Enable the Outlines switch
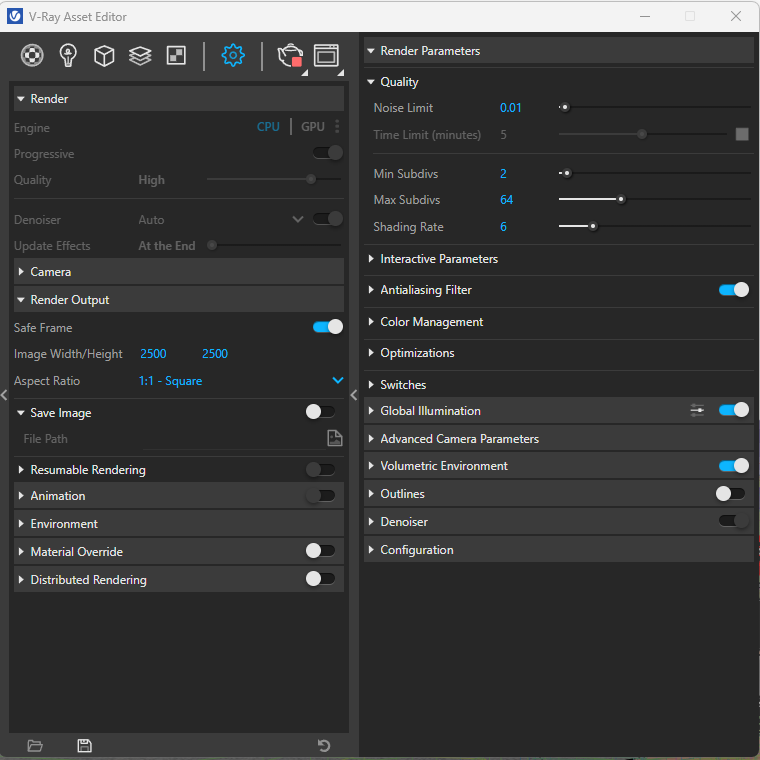This screenshot has height=760, width=760. click(x=731, y=494)
